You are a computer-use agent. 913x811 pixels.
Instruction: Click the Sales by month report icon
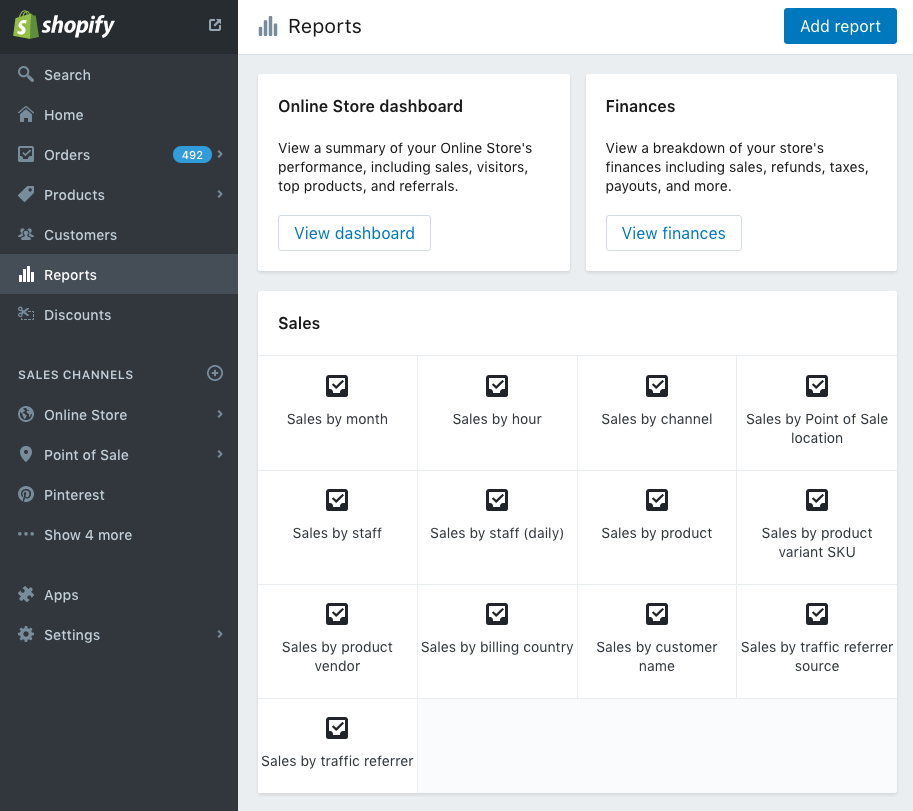pyautogui.click(x=337, y=386)
